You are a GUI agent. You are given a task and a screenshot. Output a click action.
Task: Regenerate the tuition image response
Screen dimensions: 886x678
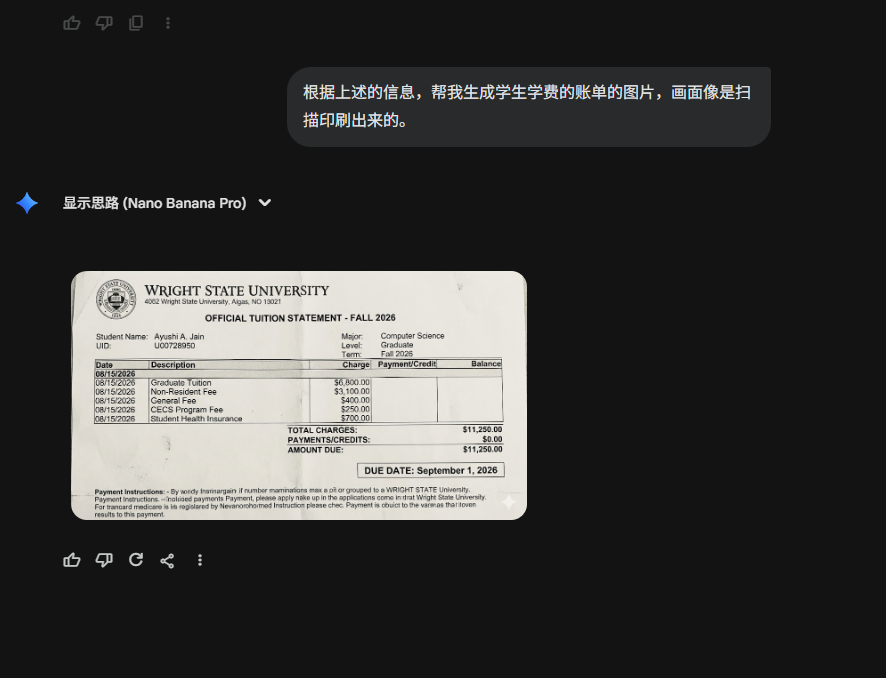tap(136, 560)
